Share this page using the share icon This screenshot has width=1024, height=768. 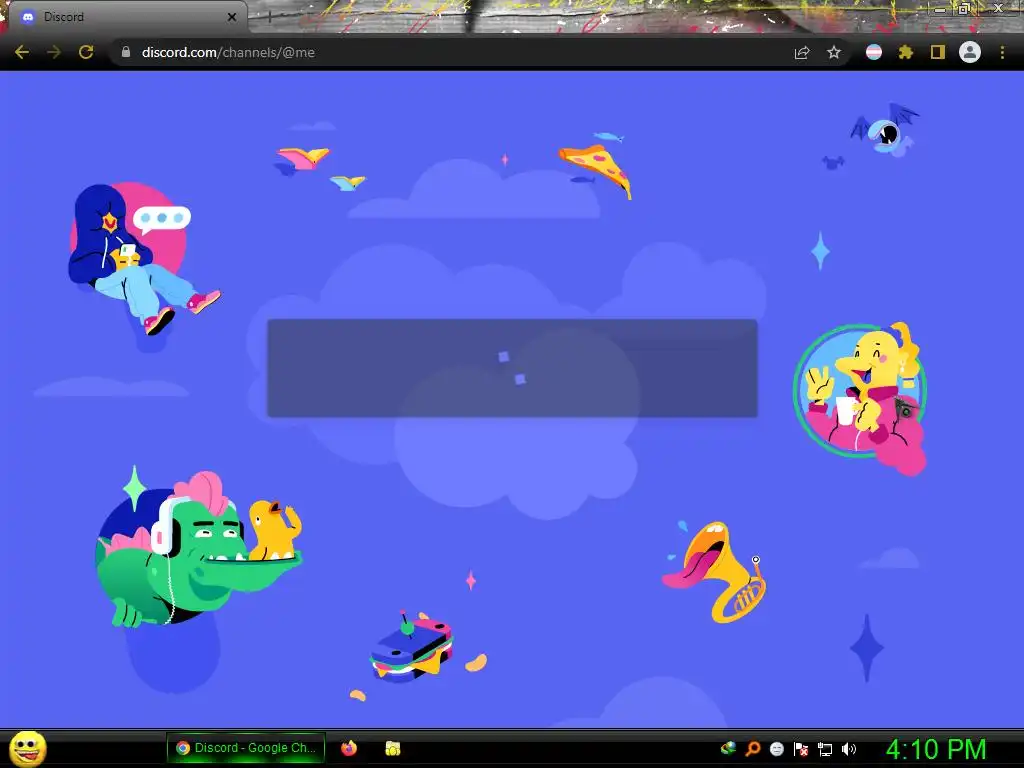point(802,52)
